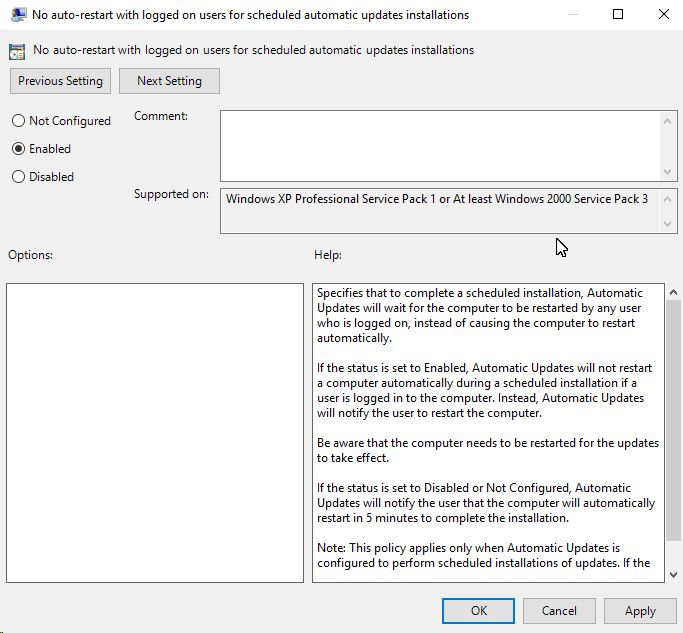The image size is (683, 633).
Task: Click the Comment box scroll up arrow
Action: click(667, 122)
